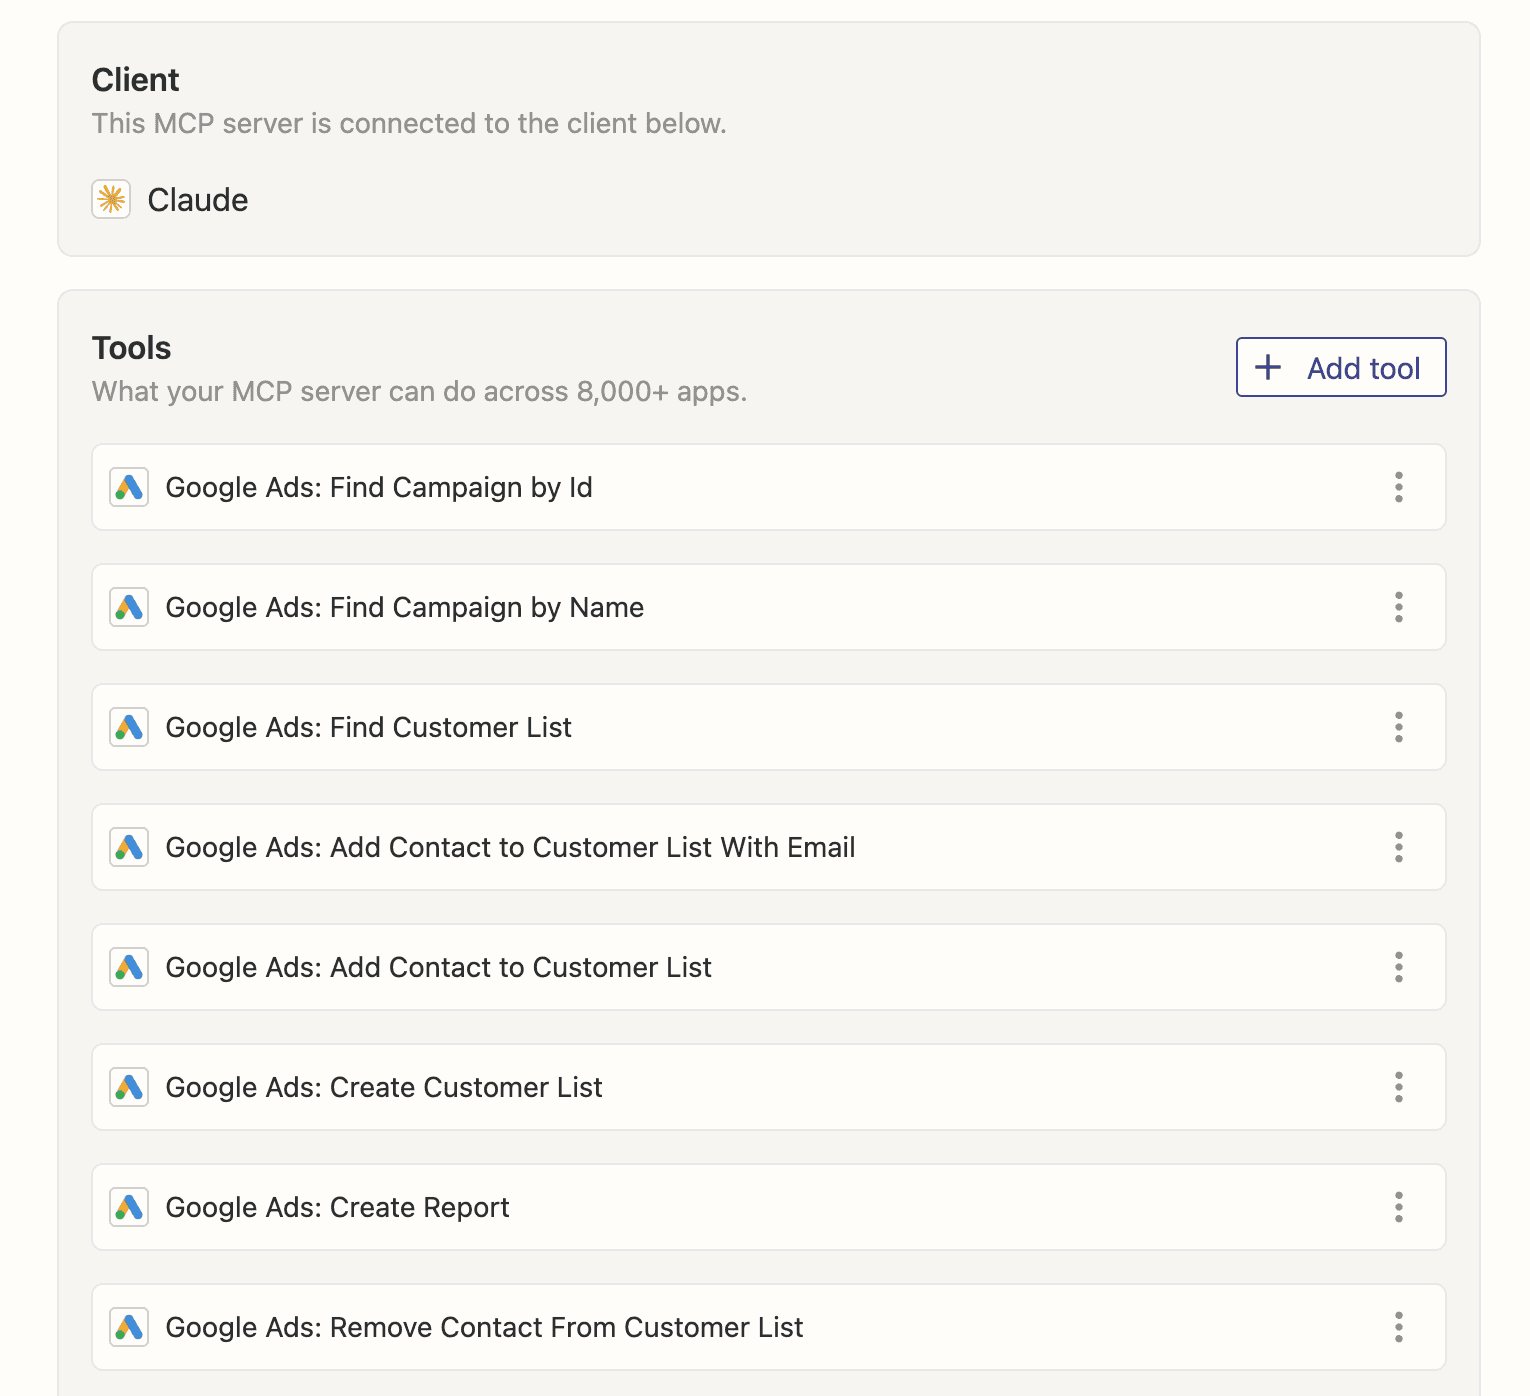Open options menu for Create Customer List
The height and width of the screenshot is (1396, 1530).
(x=1399, y=1087)
